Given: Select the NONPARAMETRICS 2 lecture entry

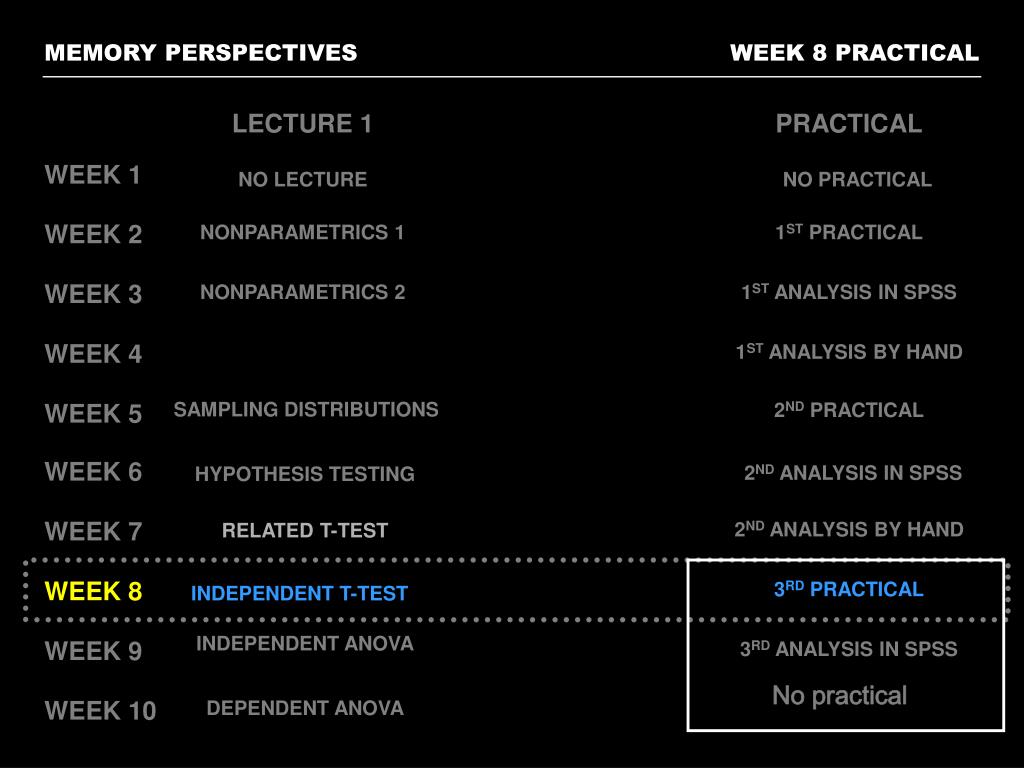Looking at the screenshot, I should [x=302, y=291].
